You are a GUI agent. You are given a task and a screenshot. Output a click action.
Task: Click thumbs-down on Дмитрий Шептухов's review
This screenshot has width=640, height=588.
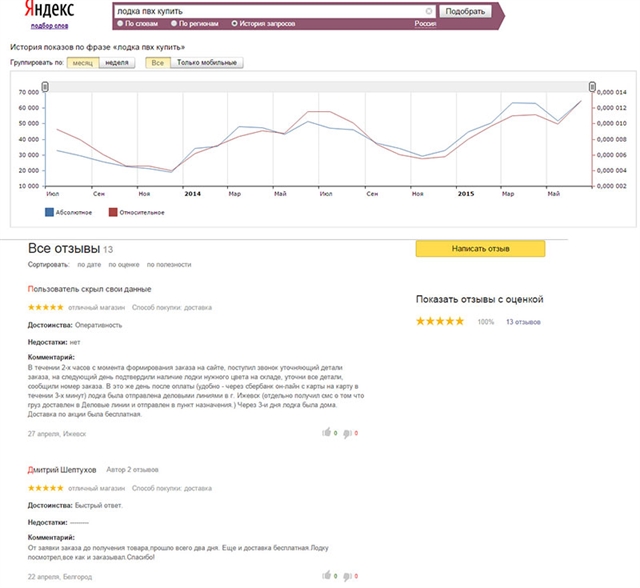click(x=347, y=576)
